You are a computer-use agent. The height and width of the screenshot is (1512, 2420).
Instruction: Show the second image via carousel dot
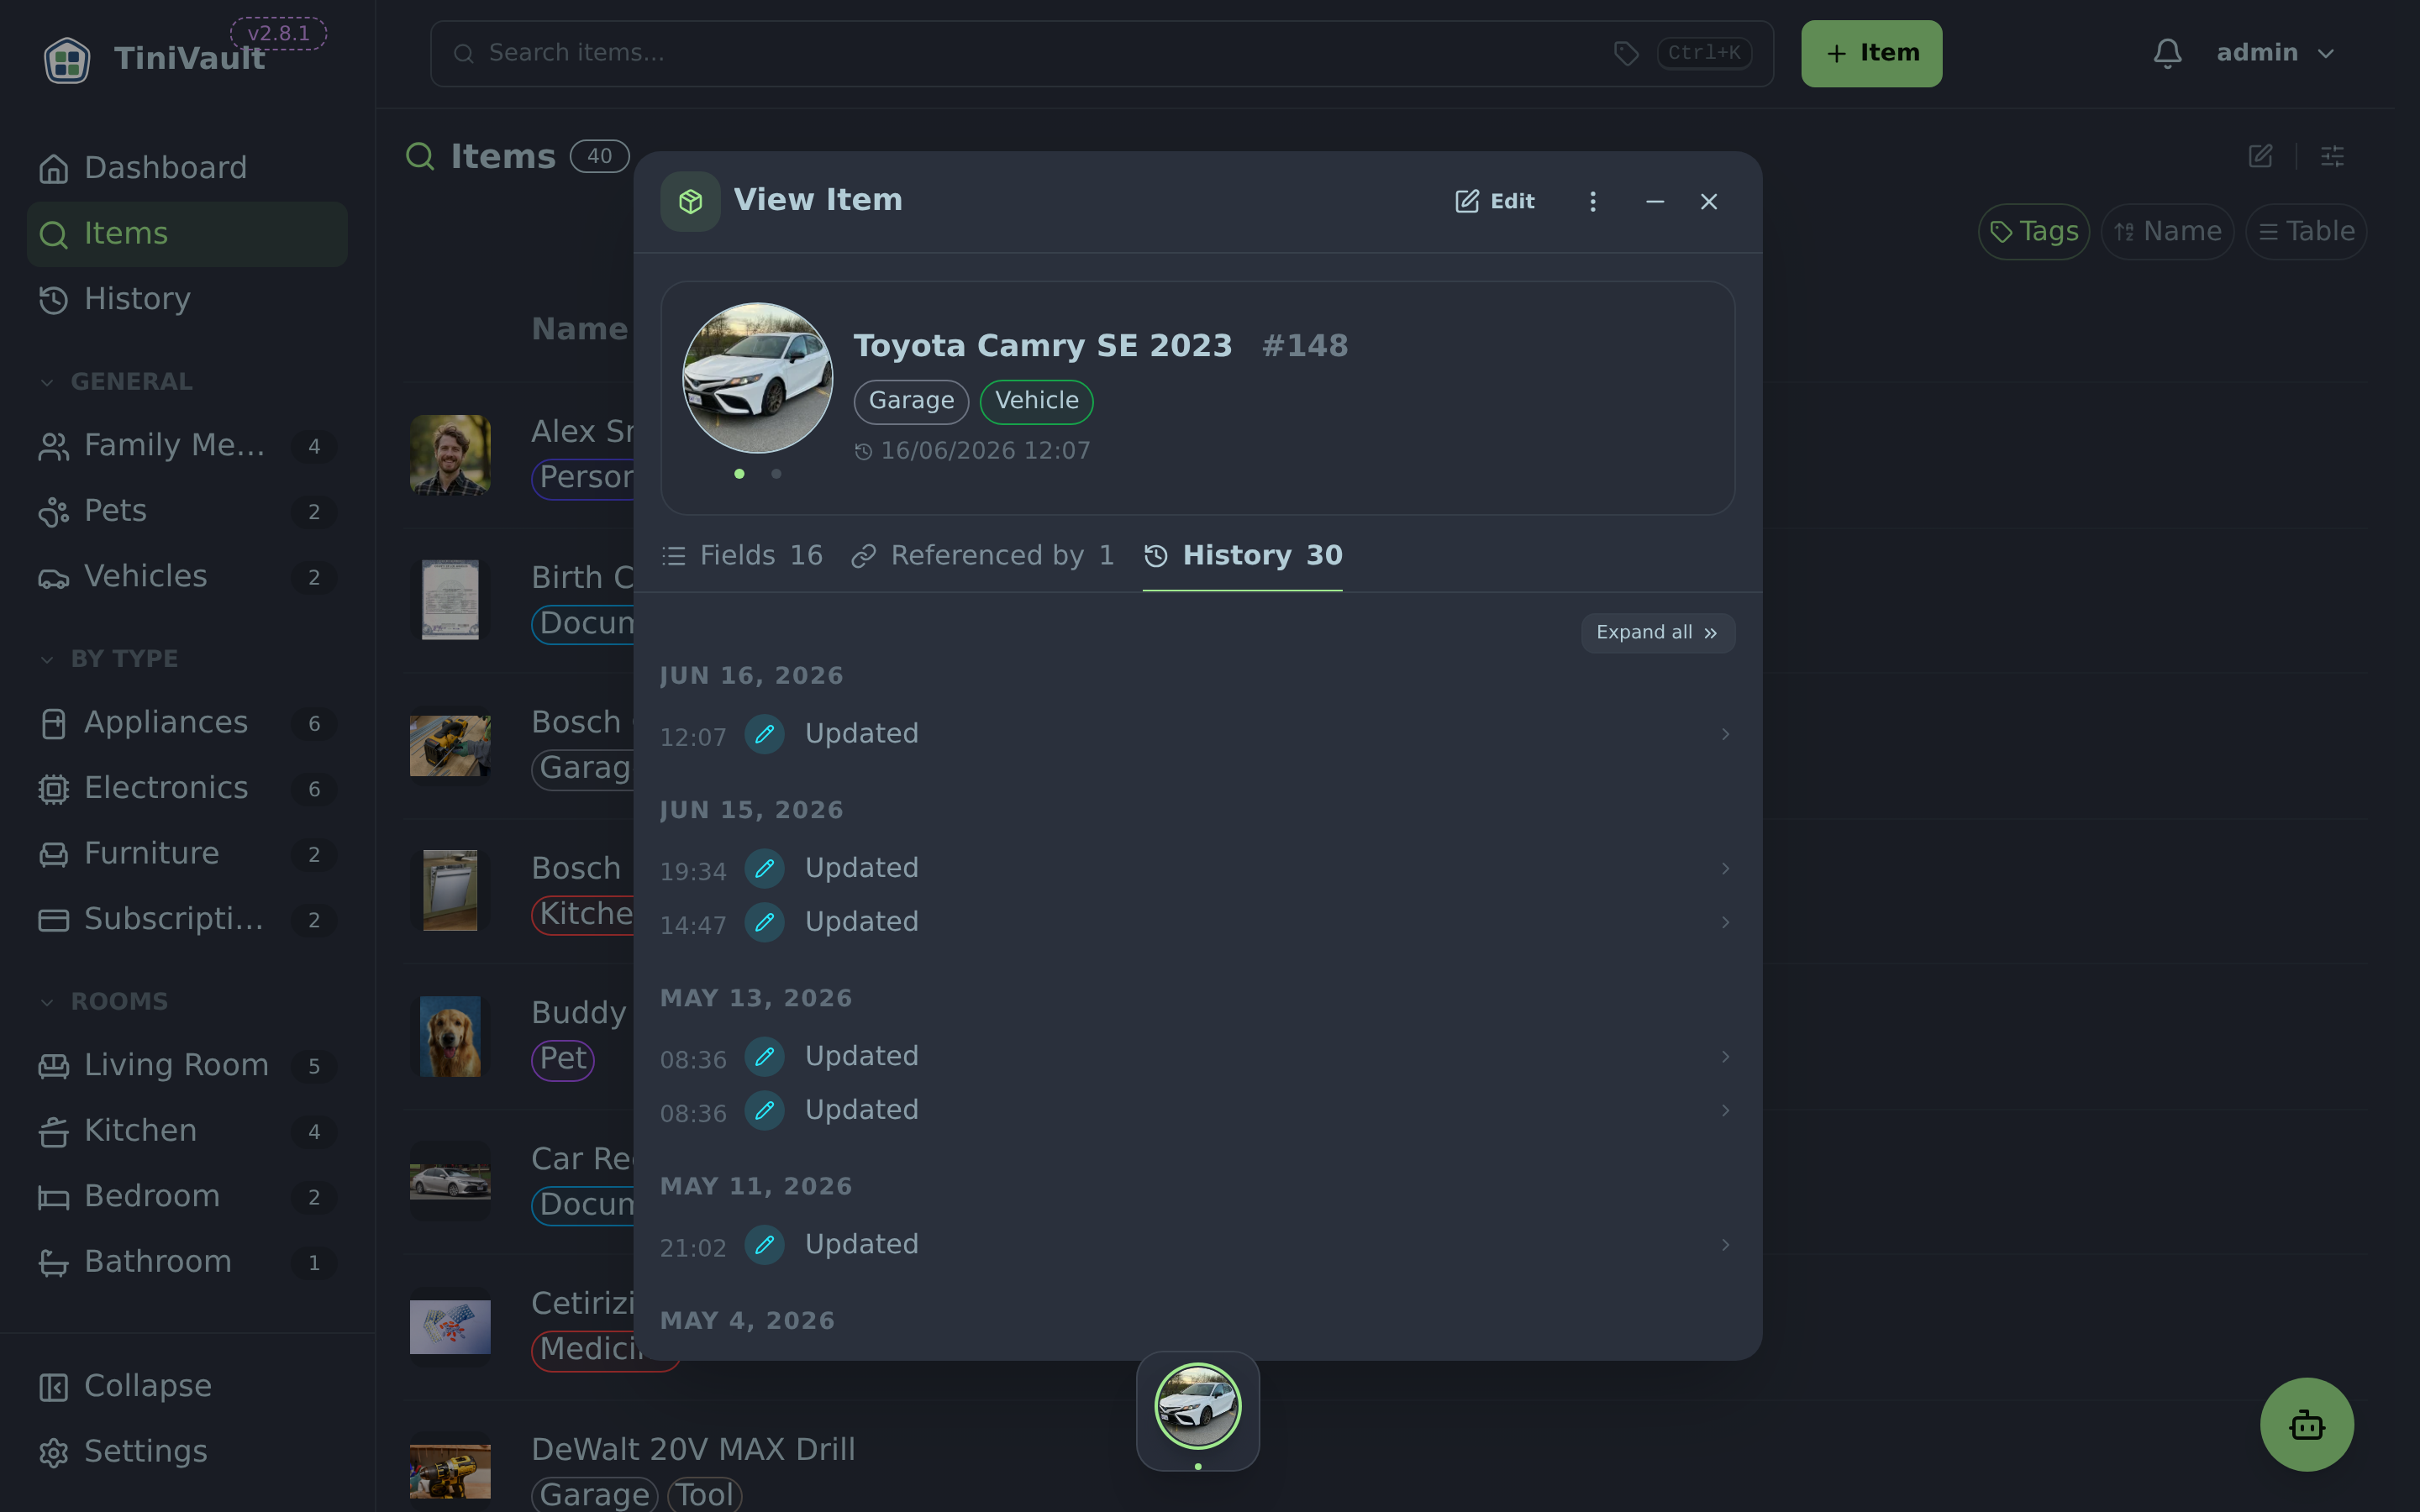point(776,474)
